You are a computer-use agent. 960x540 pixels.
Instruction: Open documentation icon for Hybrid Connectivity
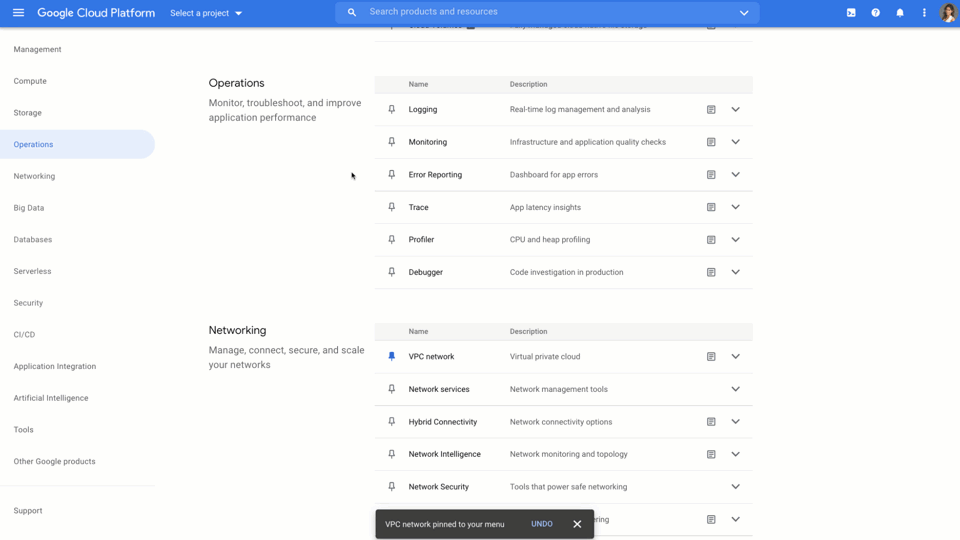pyautogui.click(x=711, y=422)
